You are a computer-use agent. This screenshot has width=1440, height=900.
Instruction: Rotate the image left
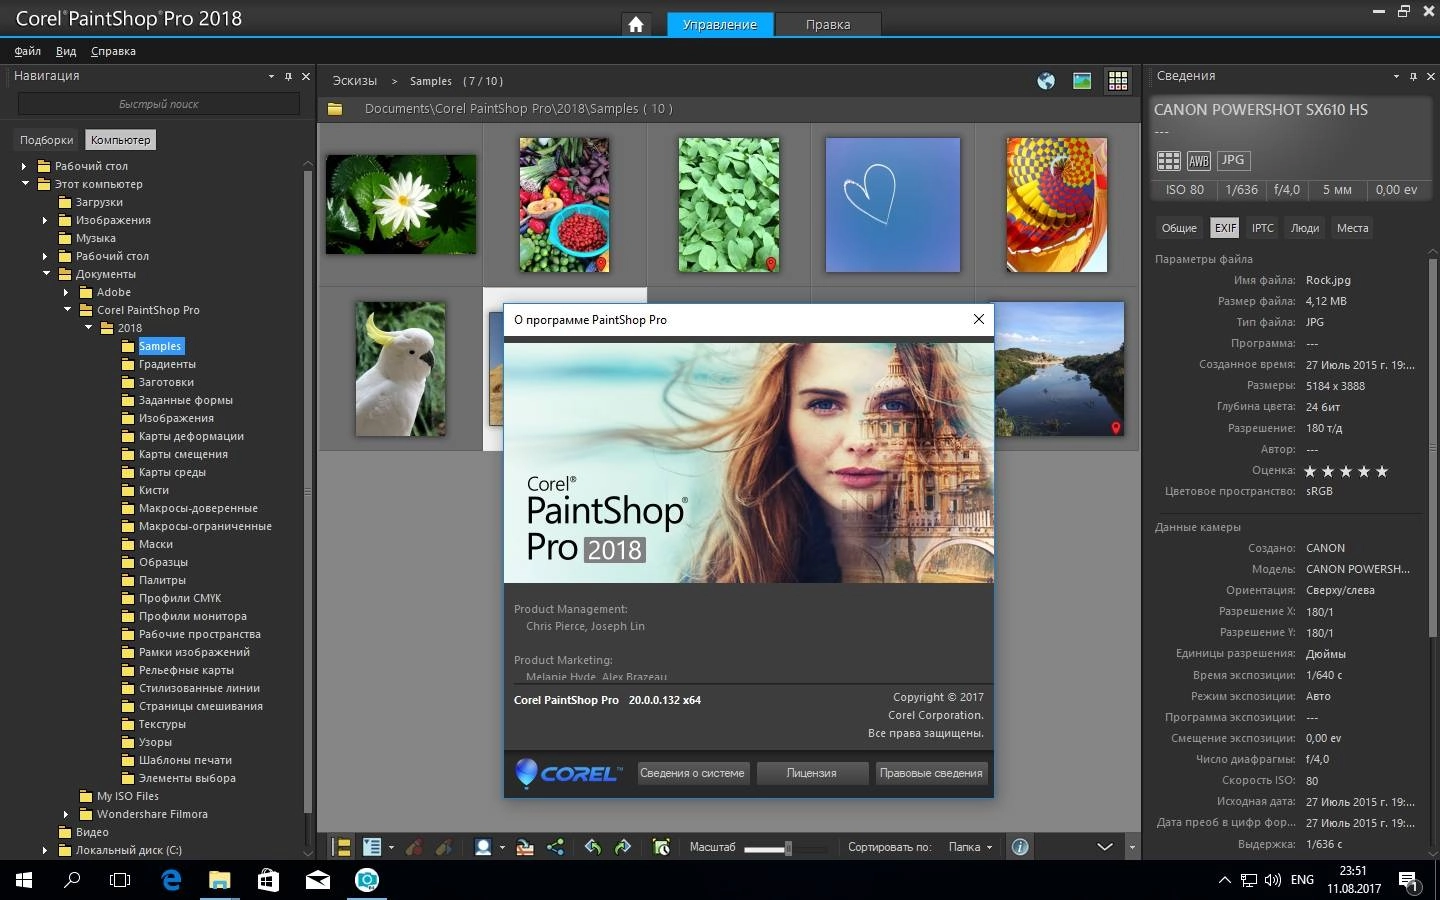593,847
